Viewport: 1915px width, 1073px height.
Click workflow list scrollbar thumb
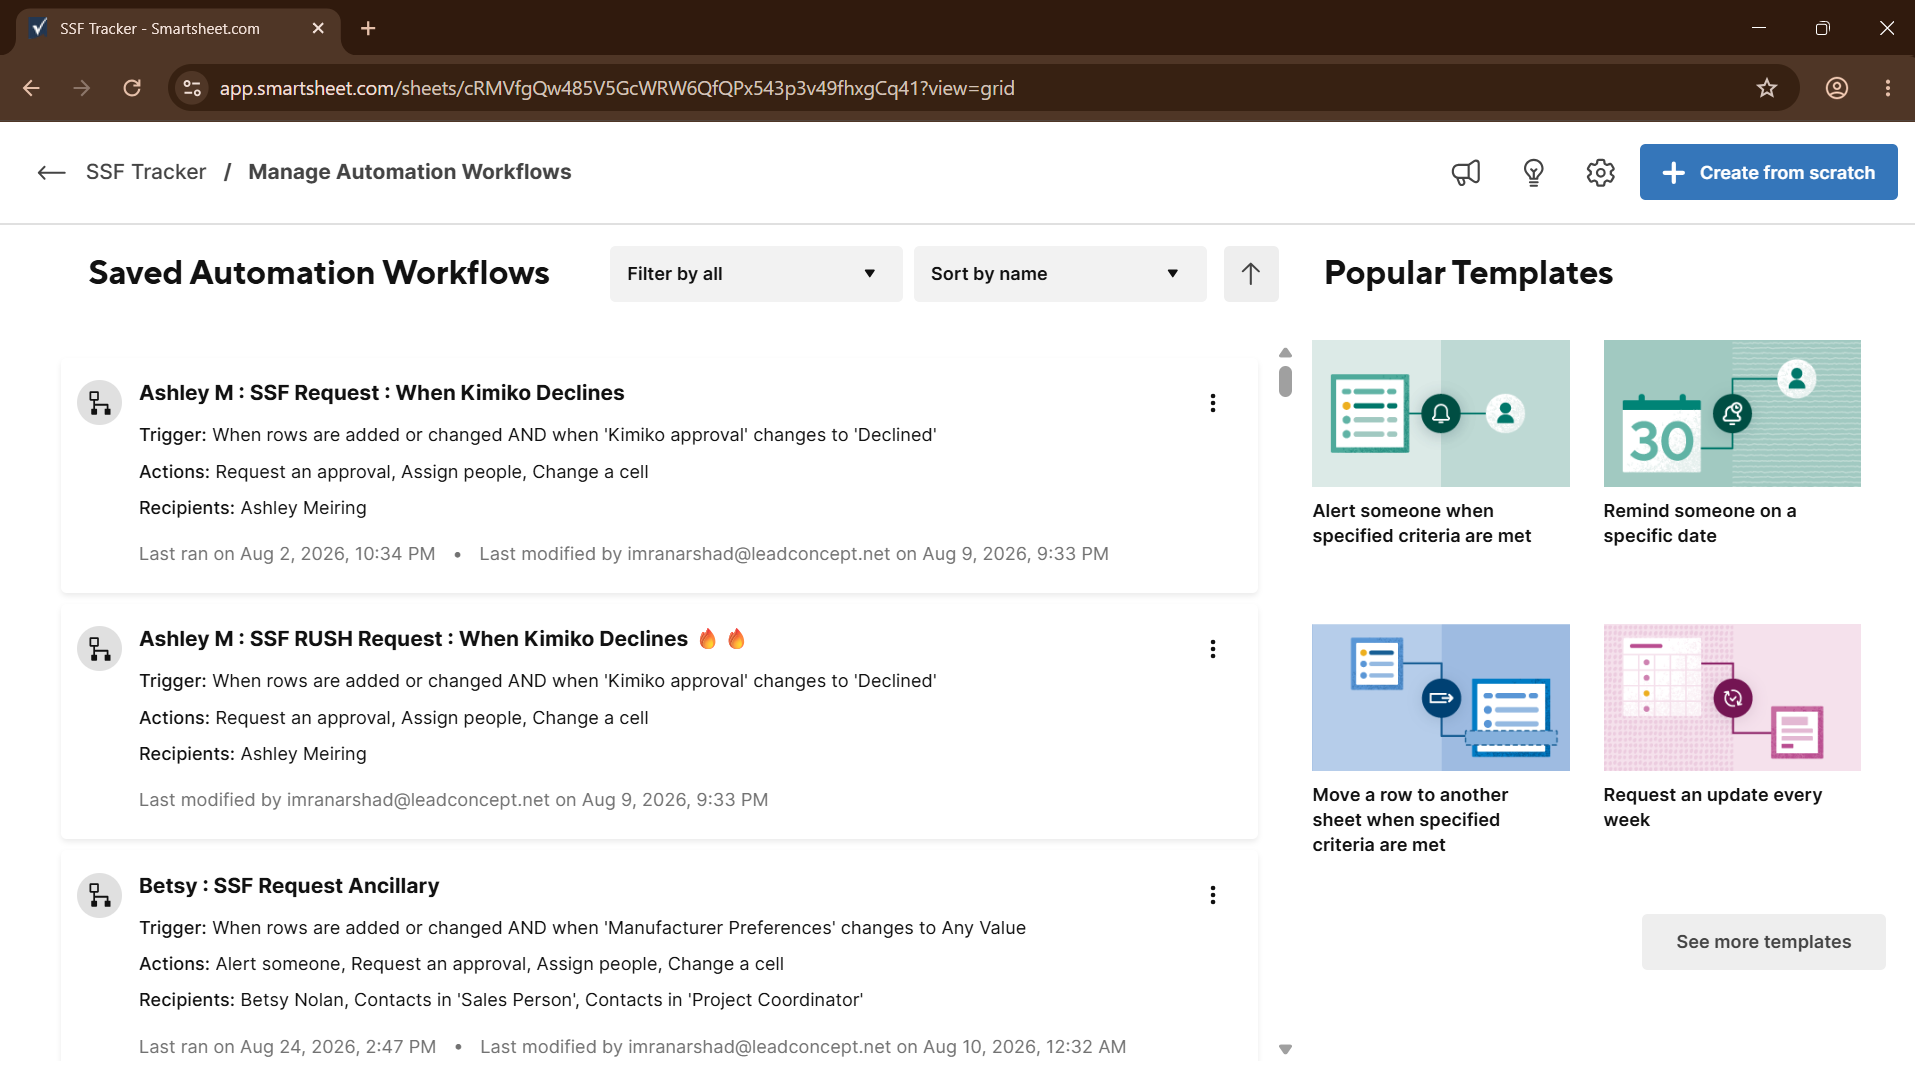pyautogui.click(x=1285, y=381)
